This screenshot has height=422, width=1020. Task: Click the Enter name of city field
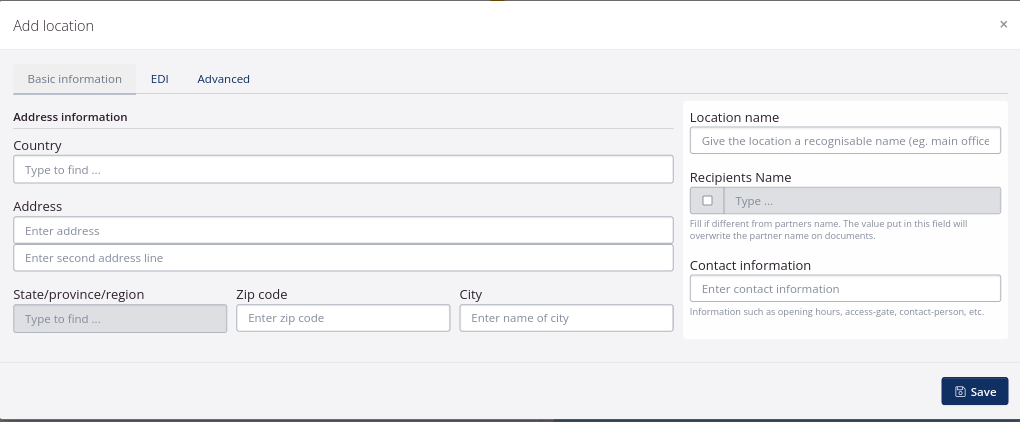[x=566, y=319]
